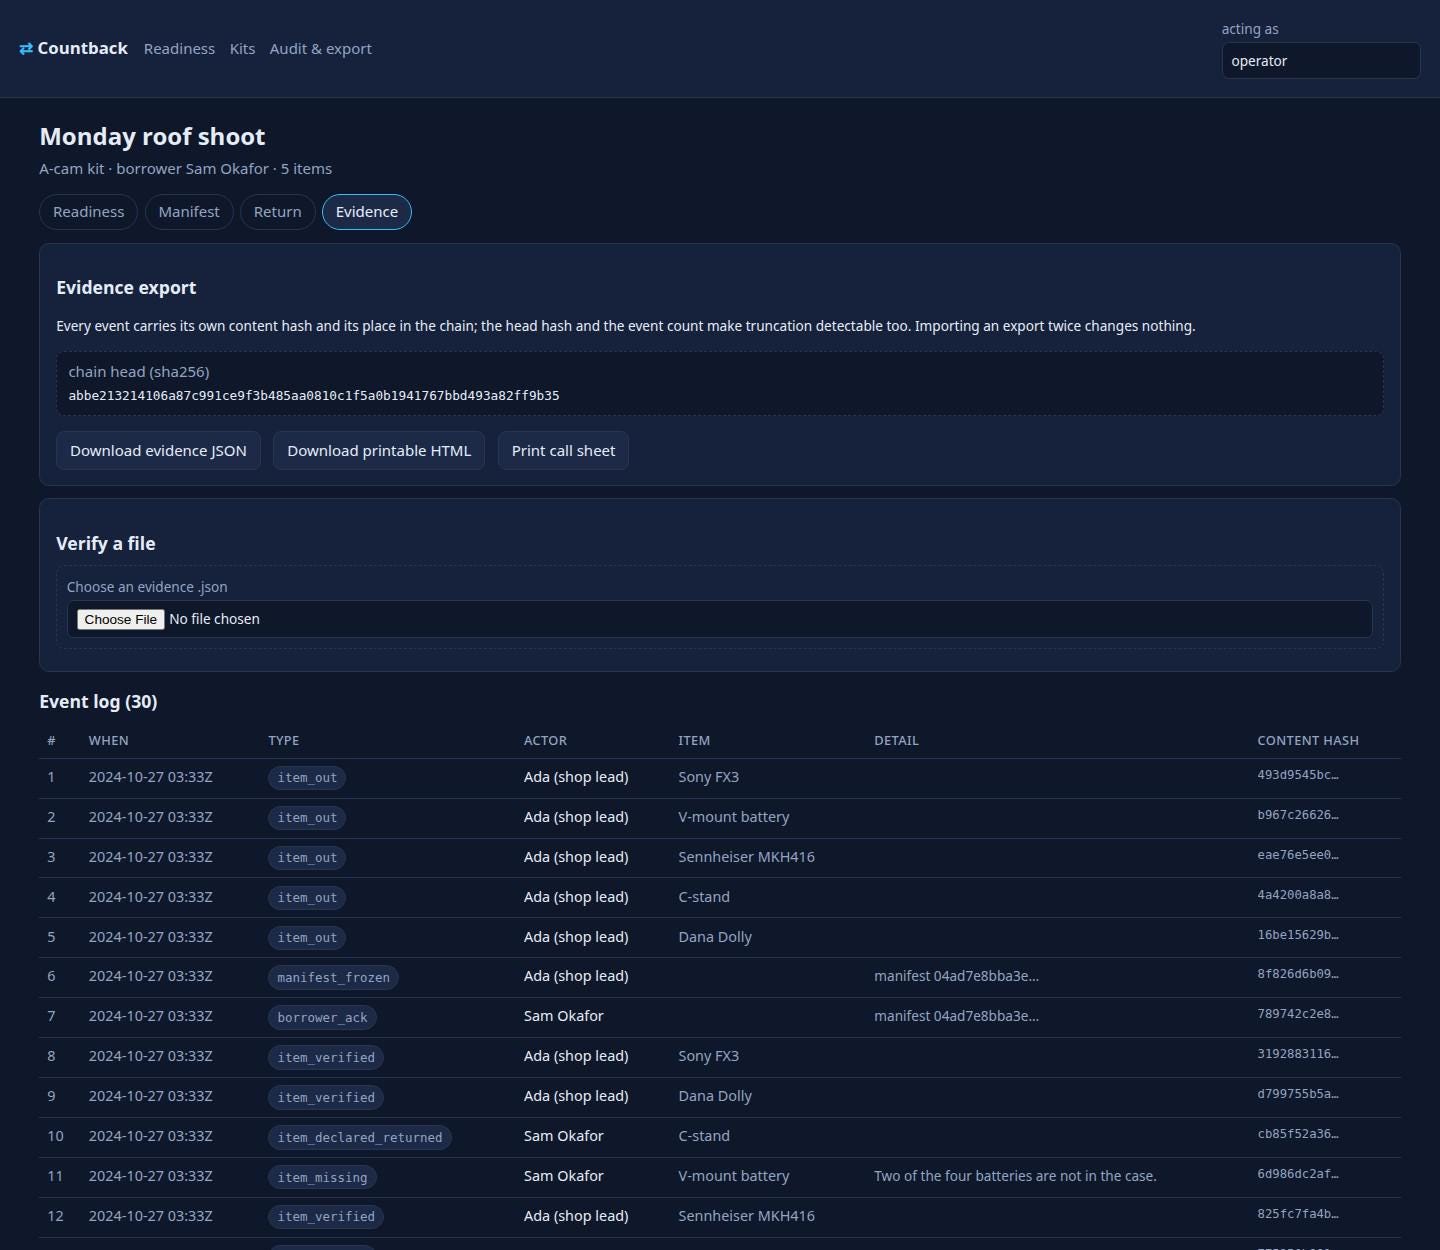Screen dimensions: 1440x1250
Task: Click Download printable HTML button
Action: (379, 451)
